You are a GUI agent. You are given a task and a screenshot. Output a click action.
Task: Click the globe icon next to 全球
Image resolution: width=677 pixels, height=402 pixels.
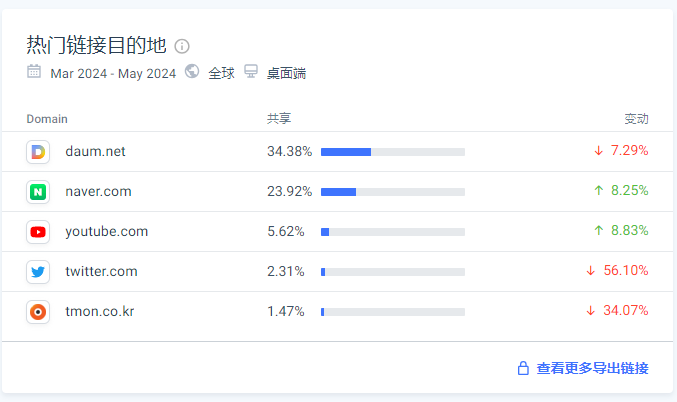tap(192, 71)
